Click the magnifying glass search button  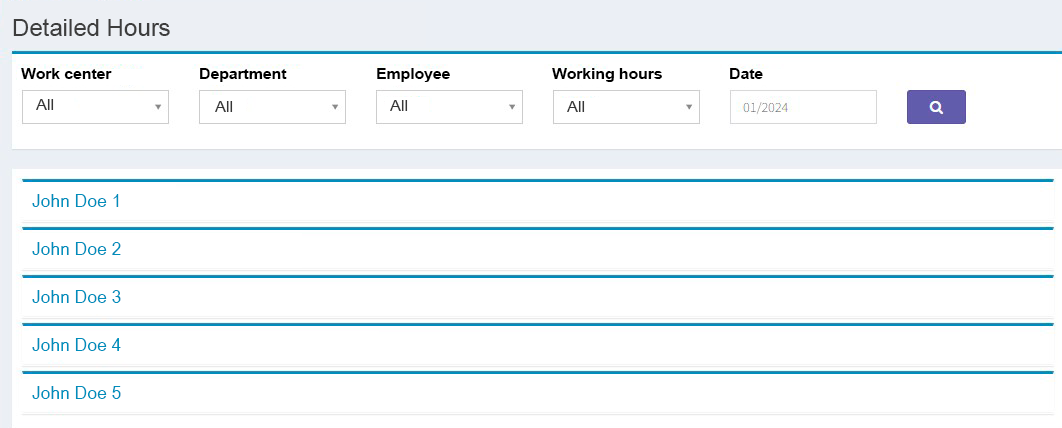[x=936, y=107]
